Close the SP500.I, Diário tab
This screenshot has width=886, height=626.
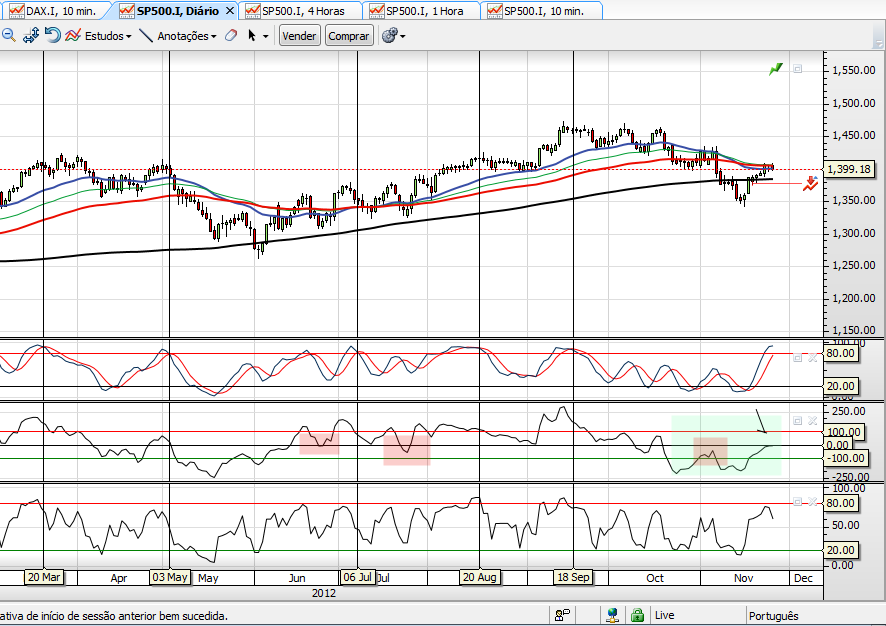point(229,11)
